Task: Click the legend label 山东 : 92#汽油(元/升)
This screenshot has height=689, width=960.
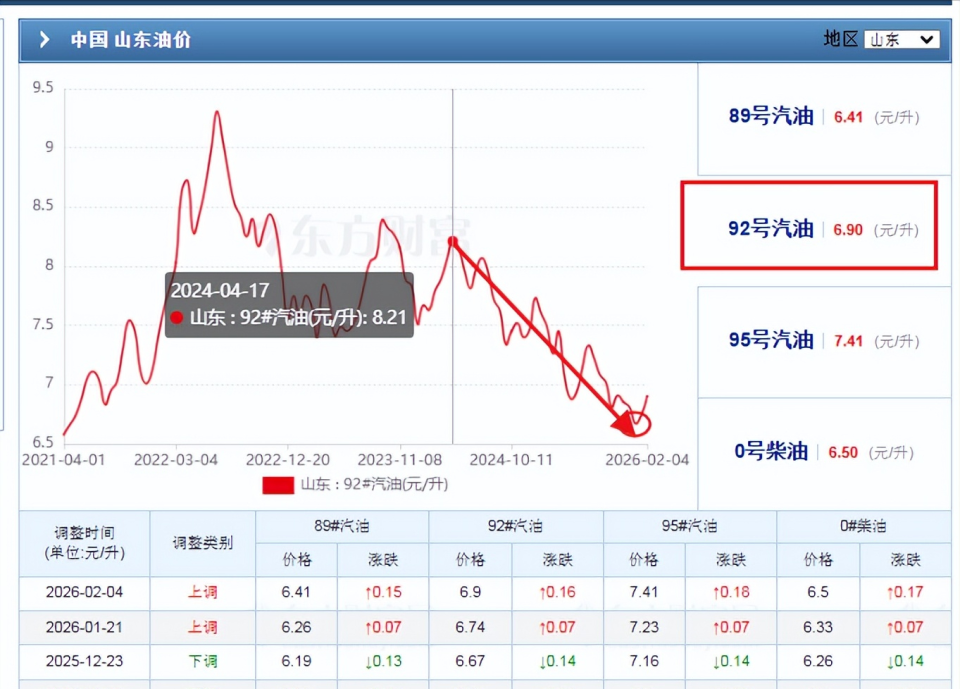Action: 374,484
